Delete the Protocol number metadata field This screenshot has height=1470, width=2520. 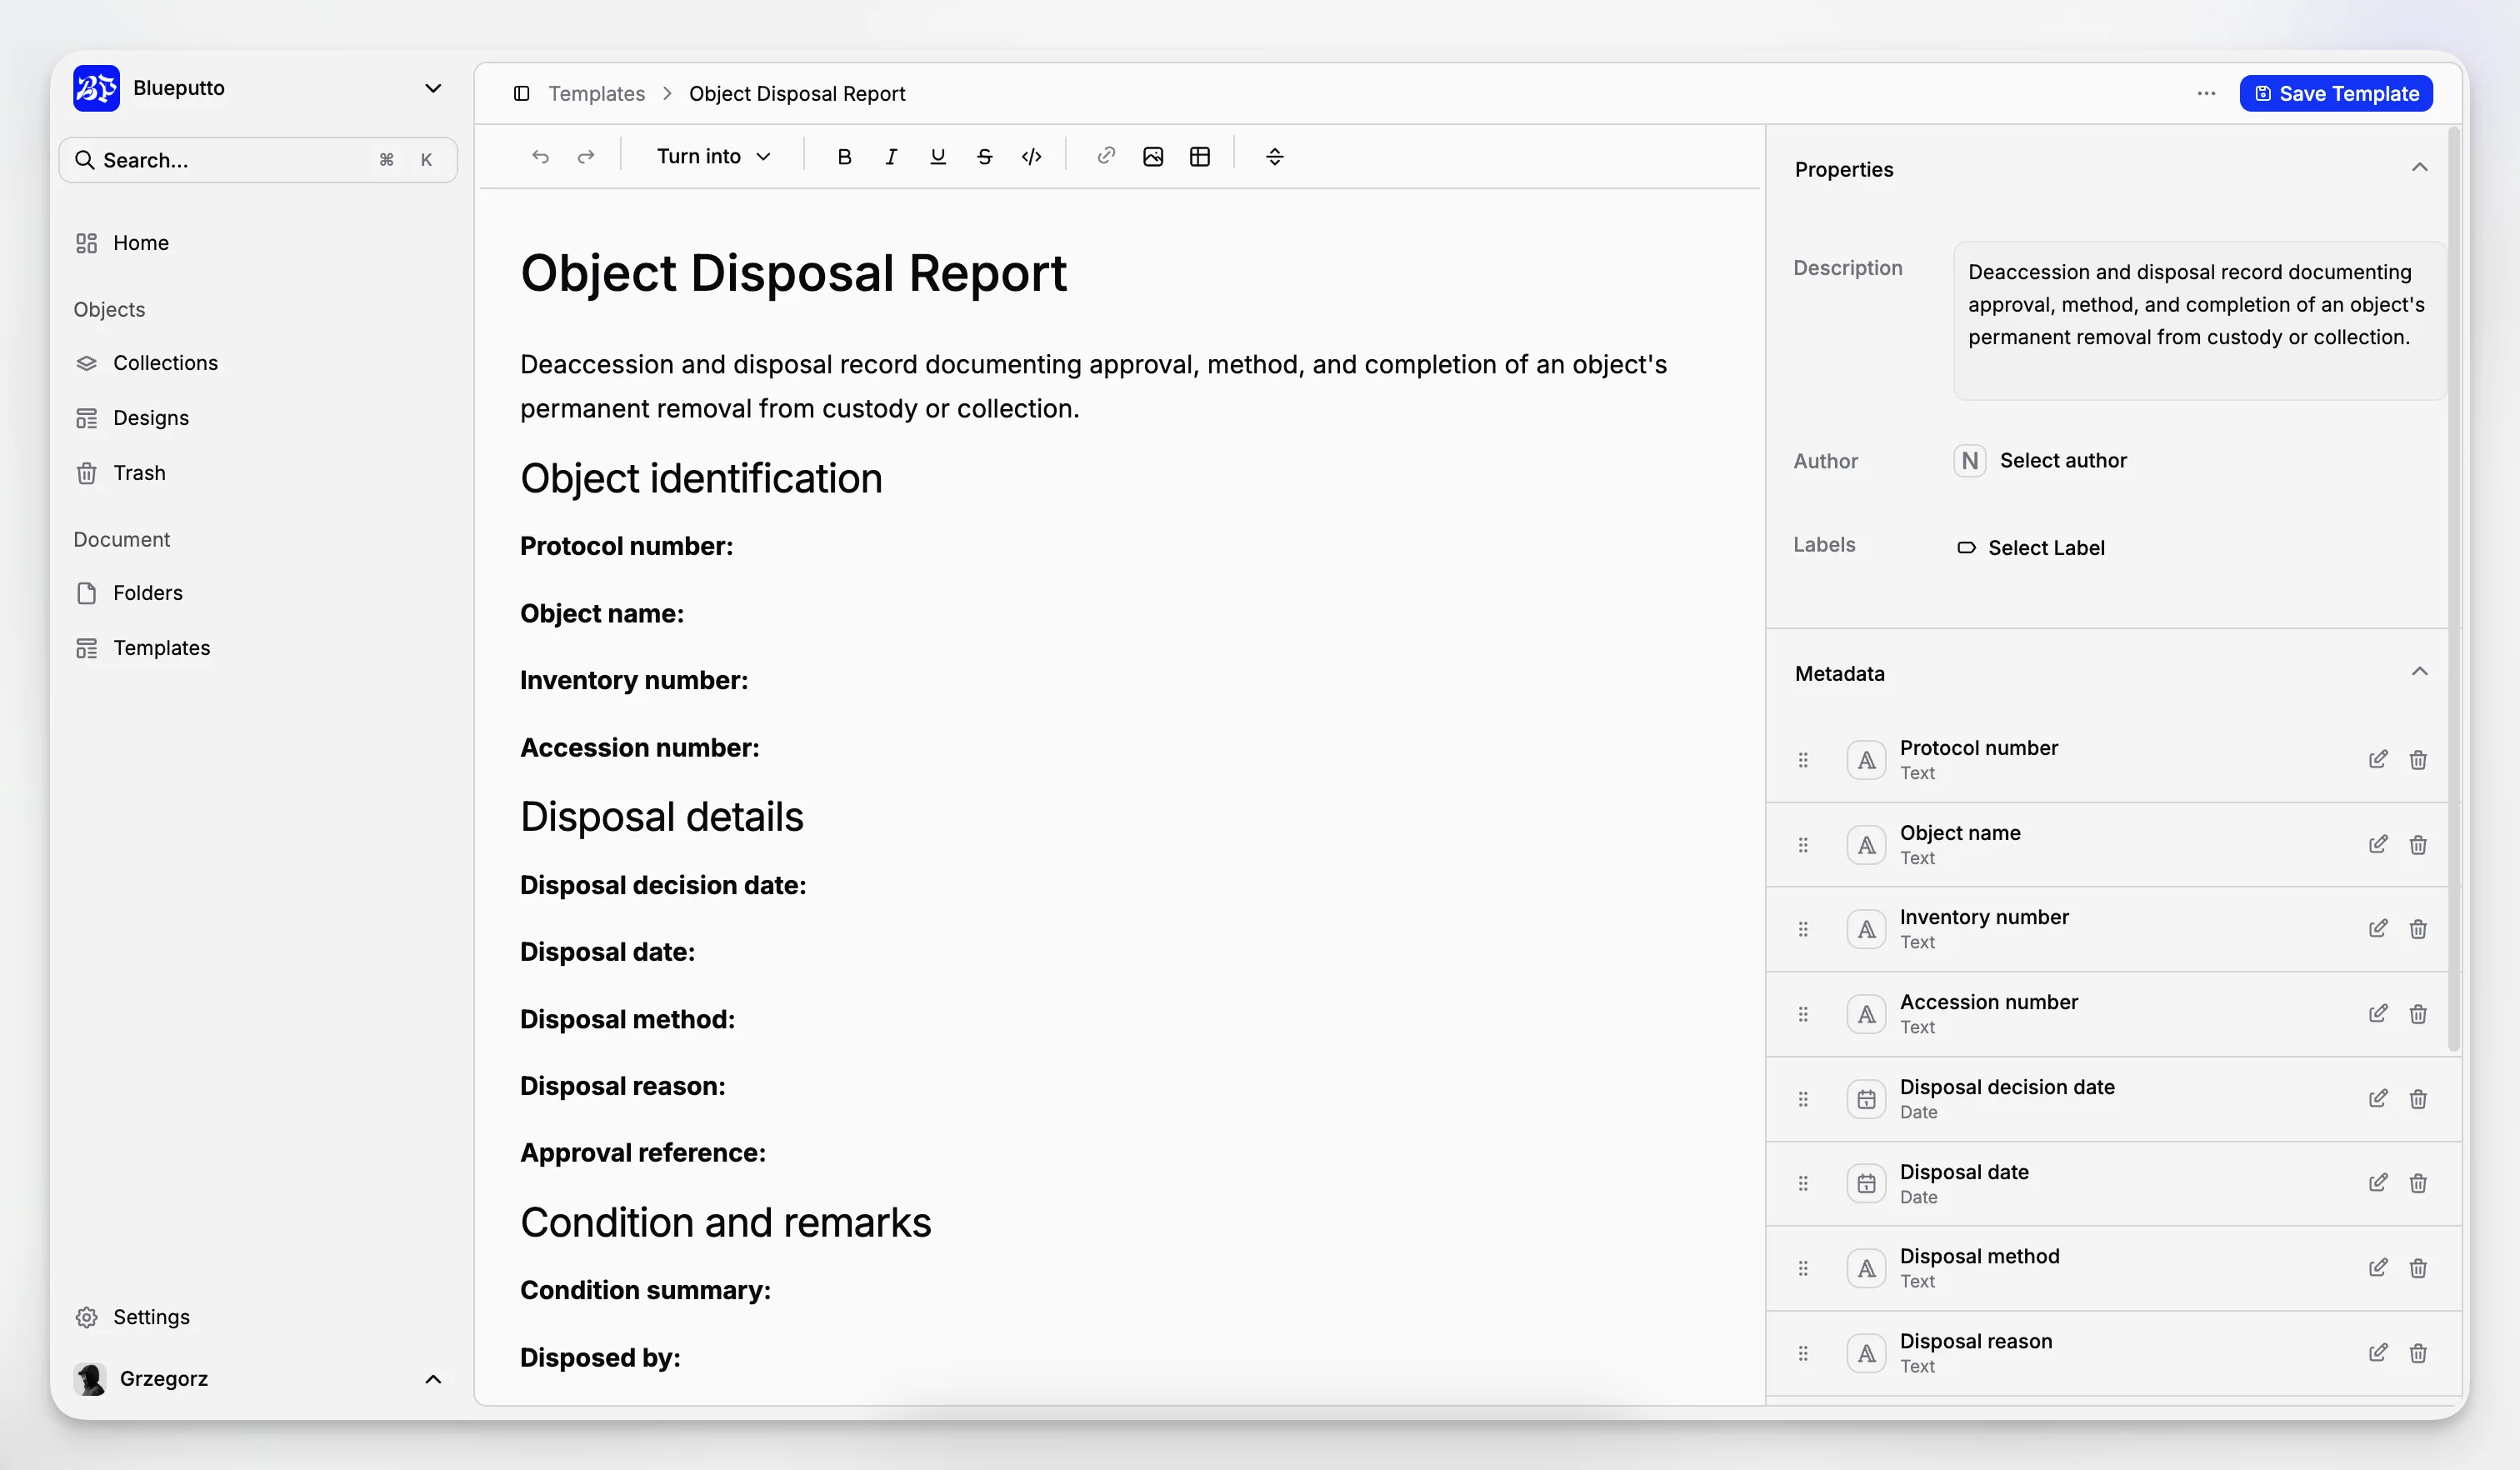pyautogui.click(x=2418, y=760)
